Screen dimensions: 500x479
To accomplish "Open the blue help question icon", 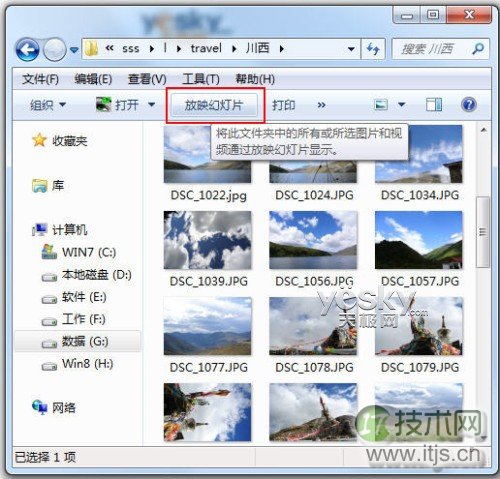I will pos(469,105).
